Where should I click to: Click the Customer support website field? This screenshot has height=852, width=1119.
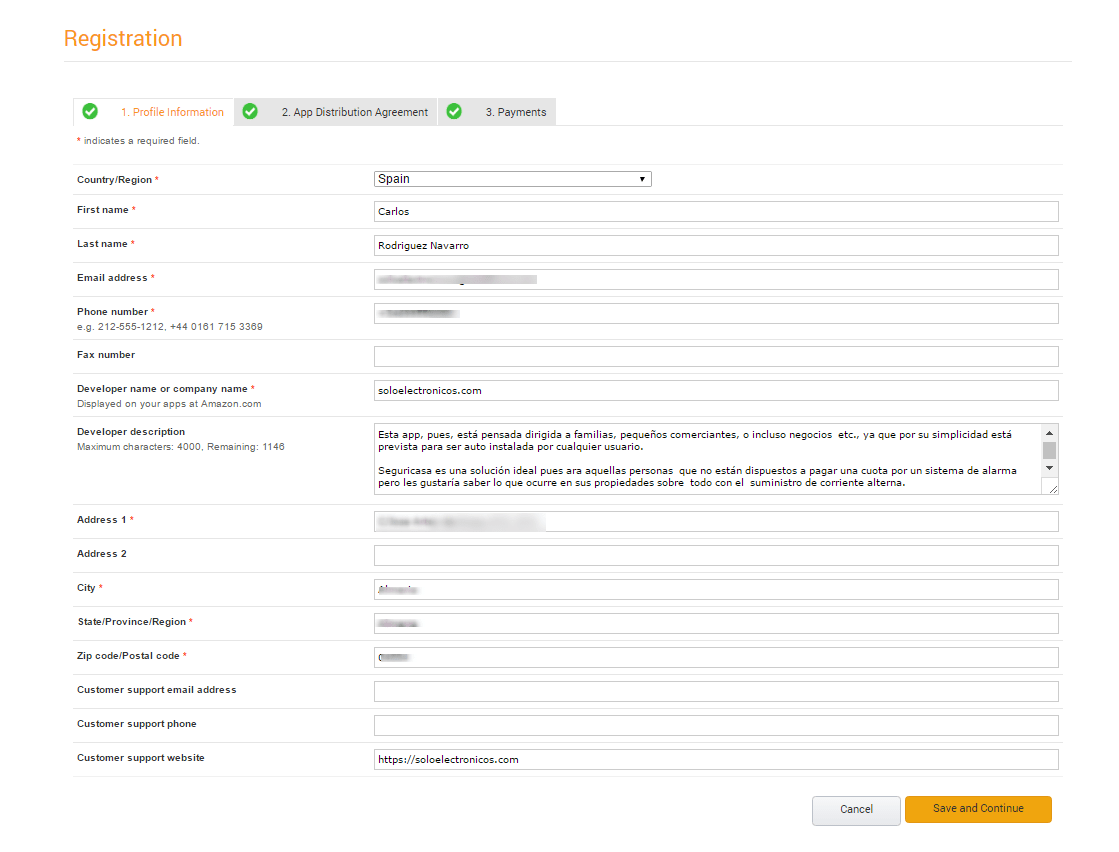coord(715,759)
